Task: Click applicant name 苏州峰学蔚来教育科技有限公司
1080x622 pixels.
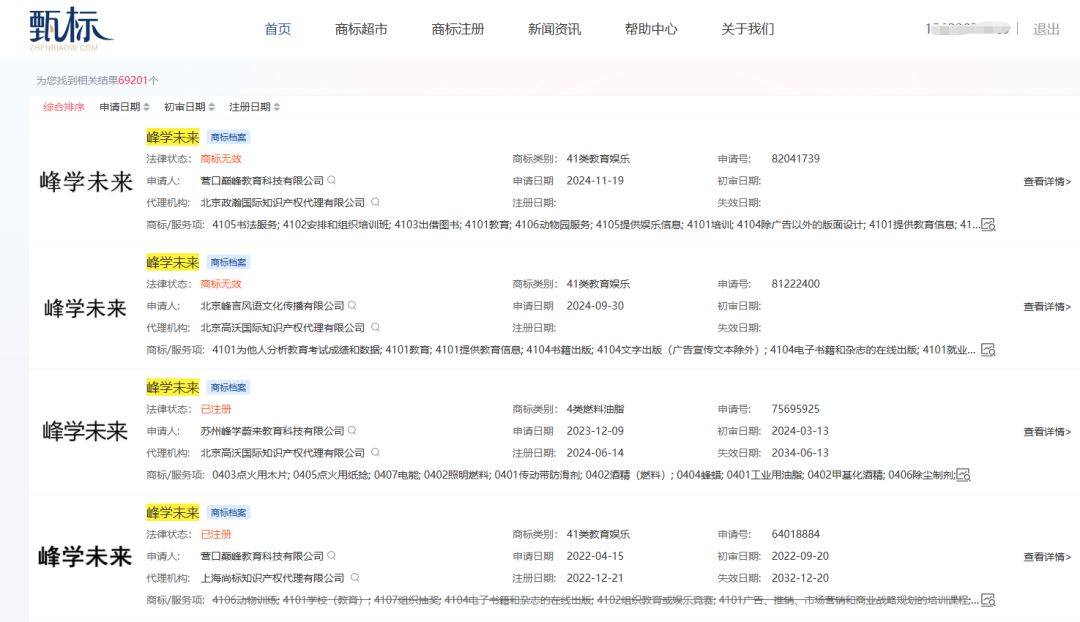Action: (272, 431)
